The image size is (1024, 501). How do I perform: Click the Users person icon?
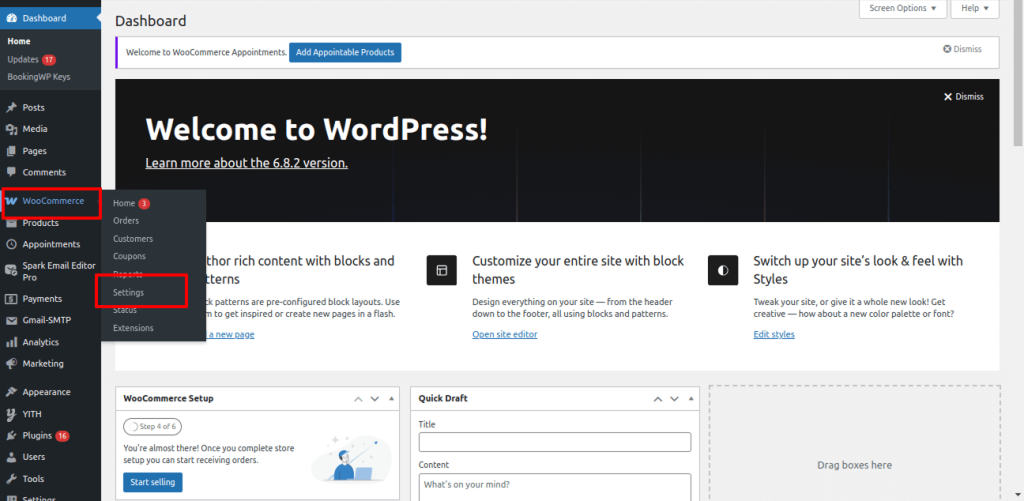(11, 457)
